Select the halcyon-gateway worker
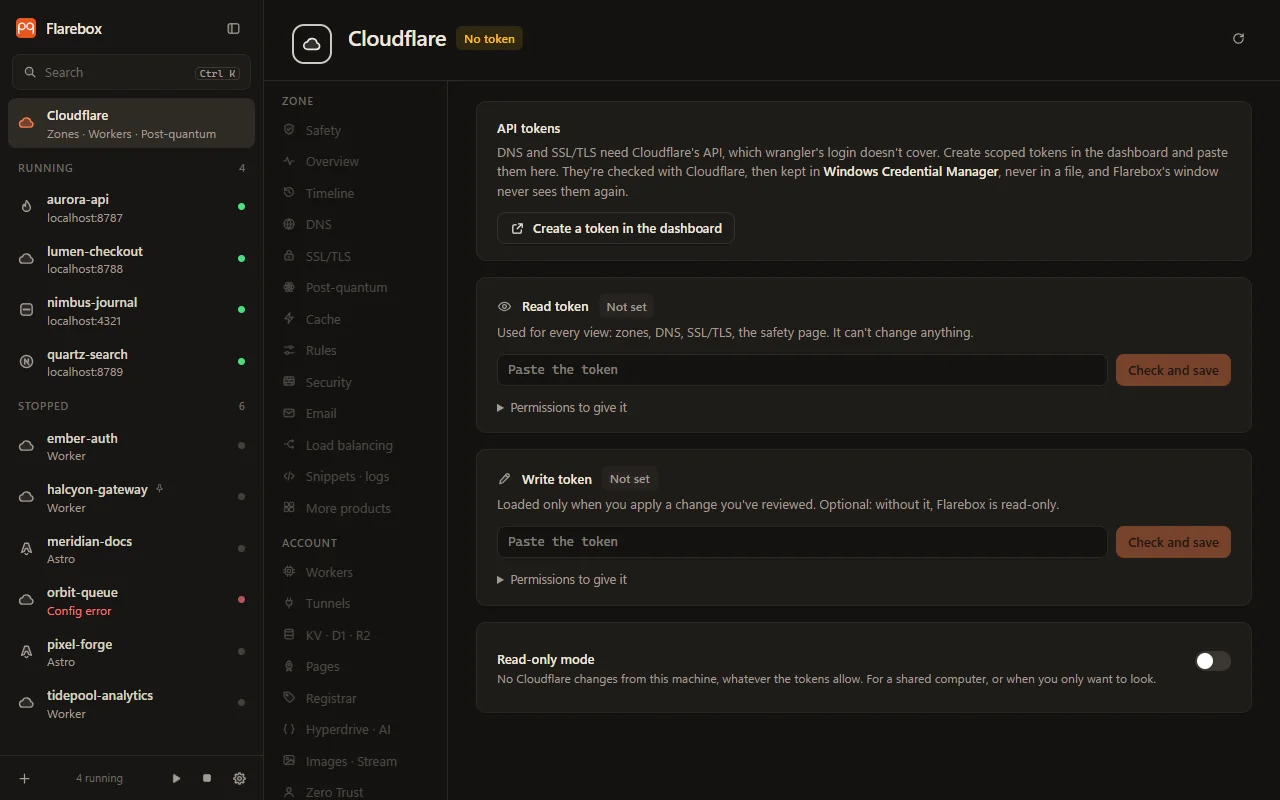Viewport: 1280px width, 800px height. (x=131, y=498)
